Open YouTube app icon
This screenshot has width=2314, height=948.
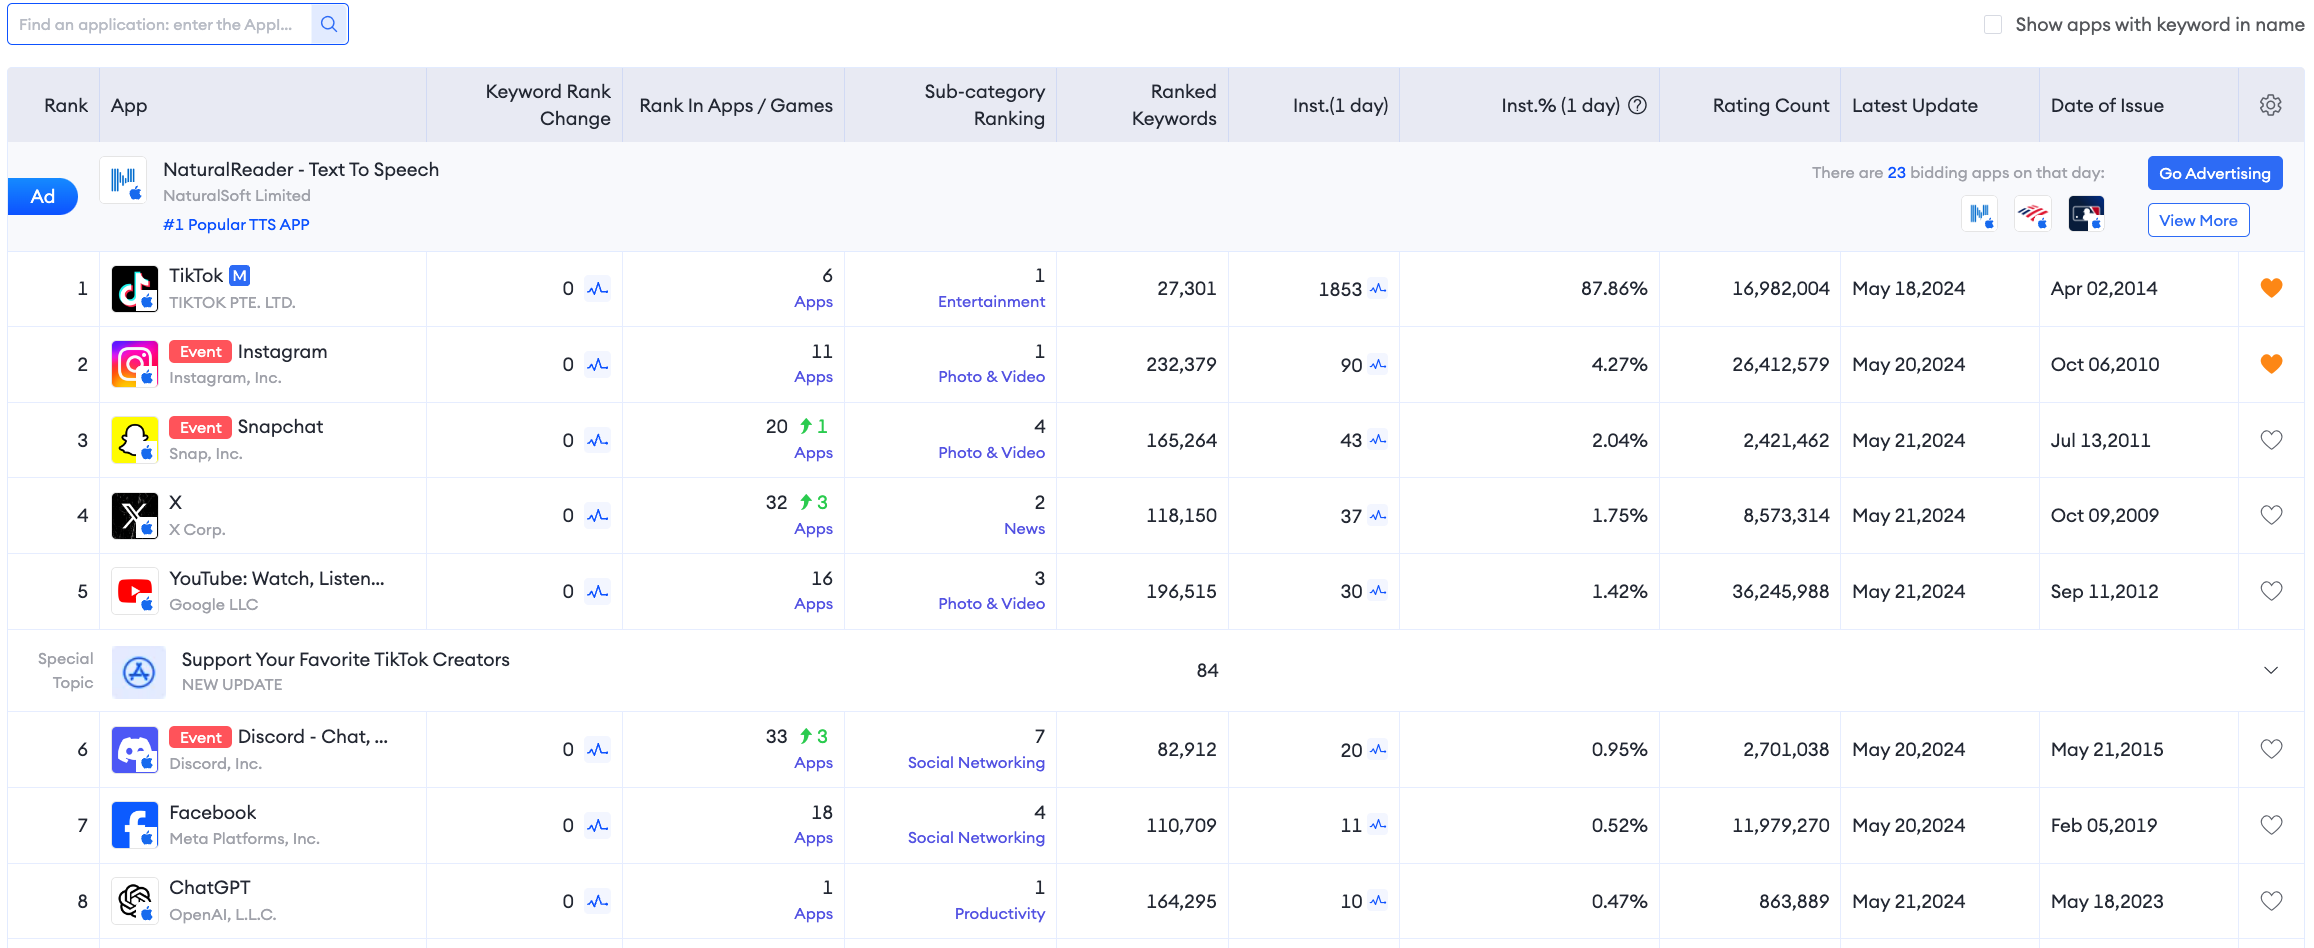[135, 591]
